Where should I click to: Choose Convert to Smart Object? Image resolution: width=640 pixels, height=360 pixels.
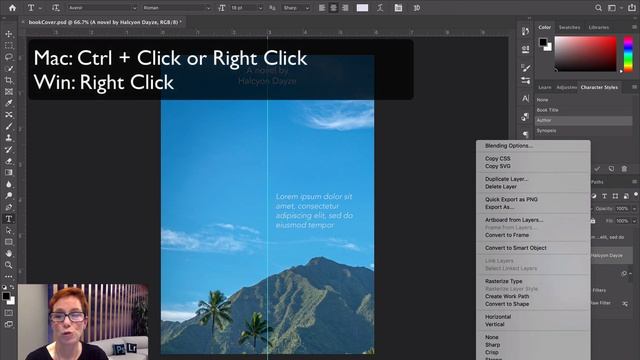tap(516, 248)
